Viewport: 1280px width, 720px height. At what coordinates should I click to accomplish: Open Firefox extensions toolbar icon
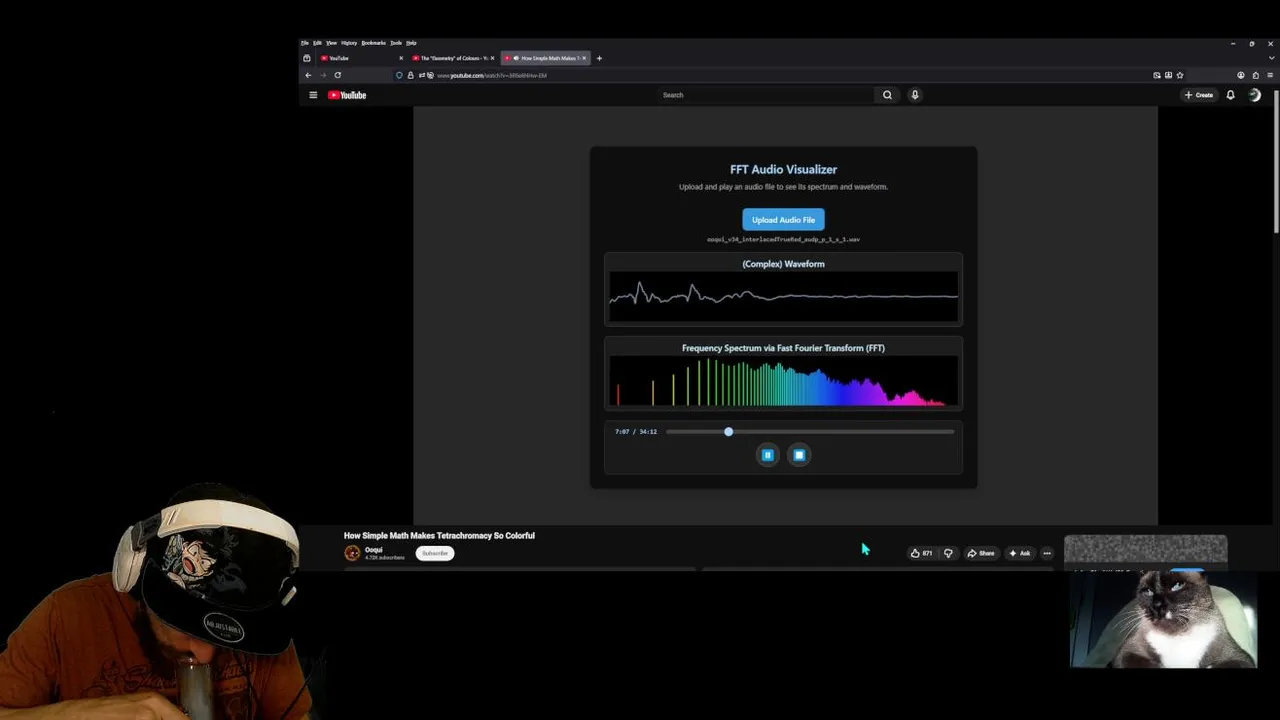(1256, 75)
